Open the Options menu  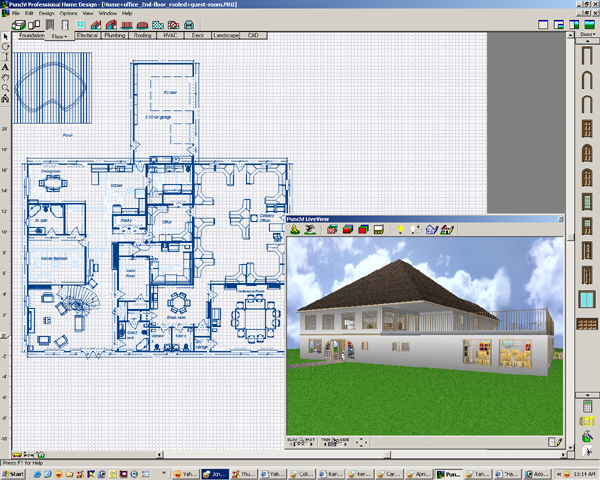point(68,13)
